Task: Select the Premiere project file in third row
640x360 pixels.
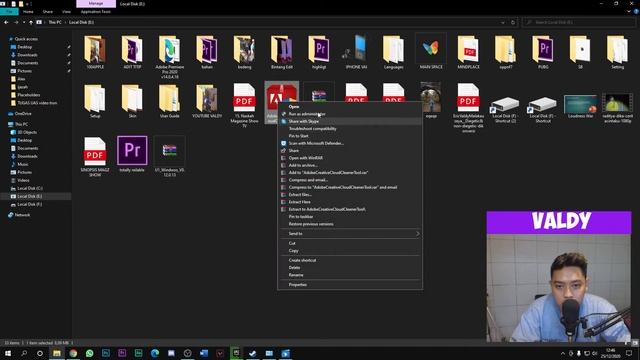Action: click(132, 154)
